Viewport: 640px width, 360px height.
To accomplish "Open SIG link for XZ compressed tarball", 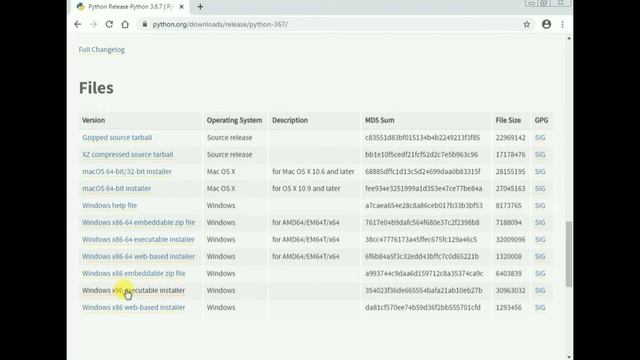I will tap(540, 155).
